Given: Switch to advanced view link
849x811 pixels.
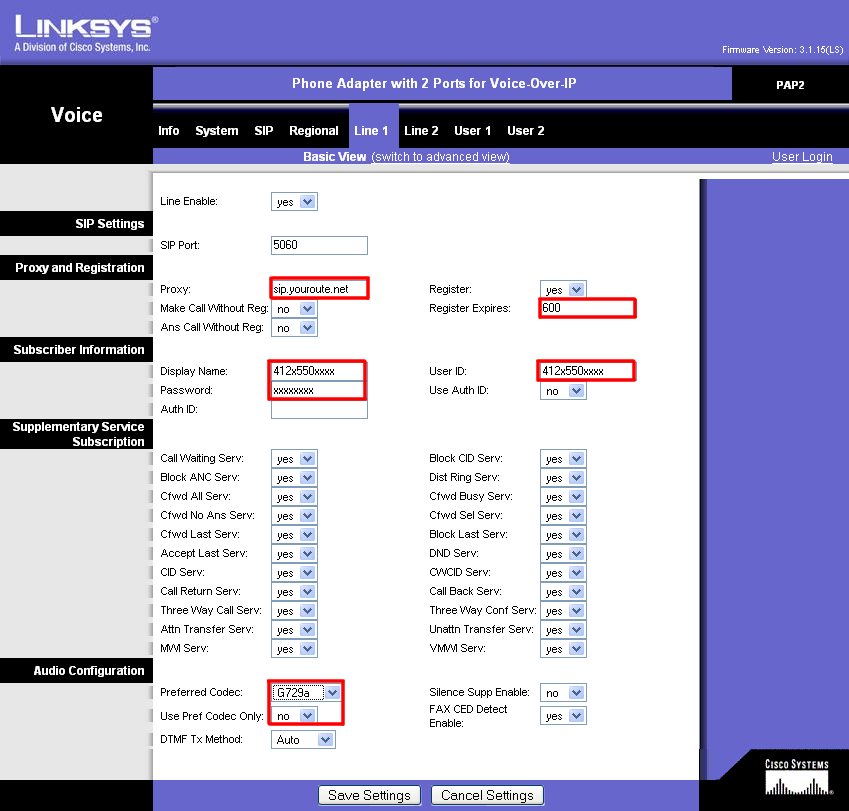Looking at the screenshot, I should [440, 157].
